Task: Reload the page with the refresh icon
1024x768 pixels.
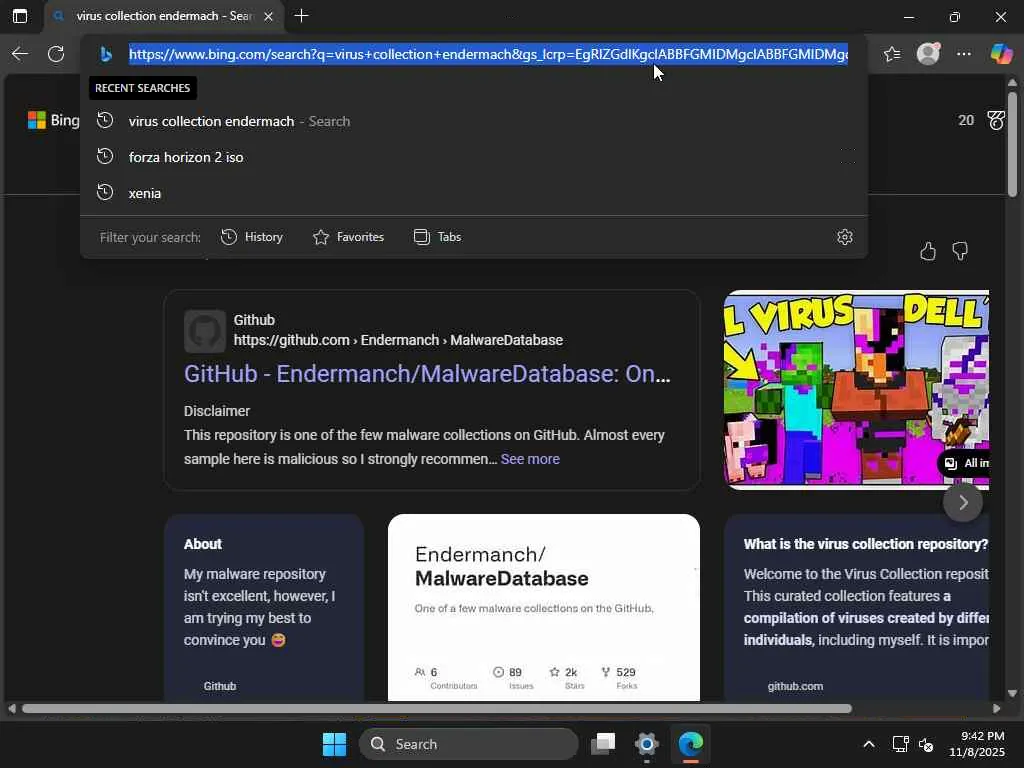Action: click(x=56, y=54)
